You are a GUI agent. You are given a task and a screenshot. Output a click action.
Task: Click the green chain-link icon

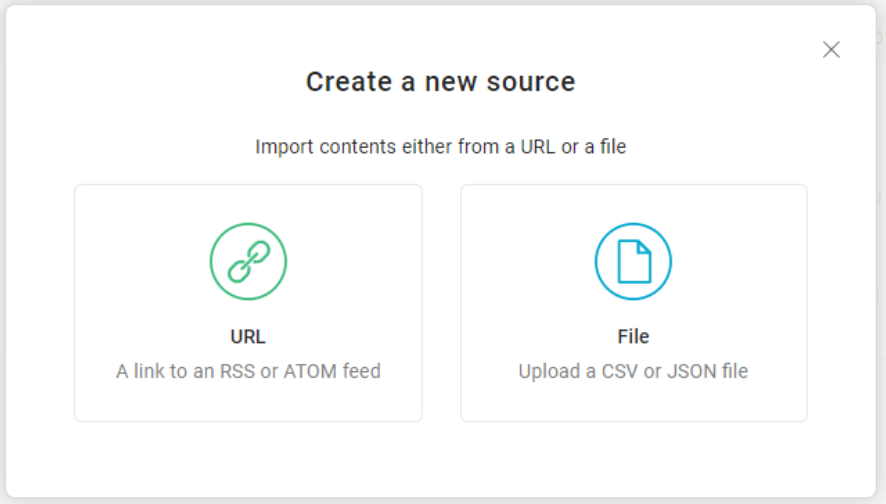(x=248, y=261)
